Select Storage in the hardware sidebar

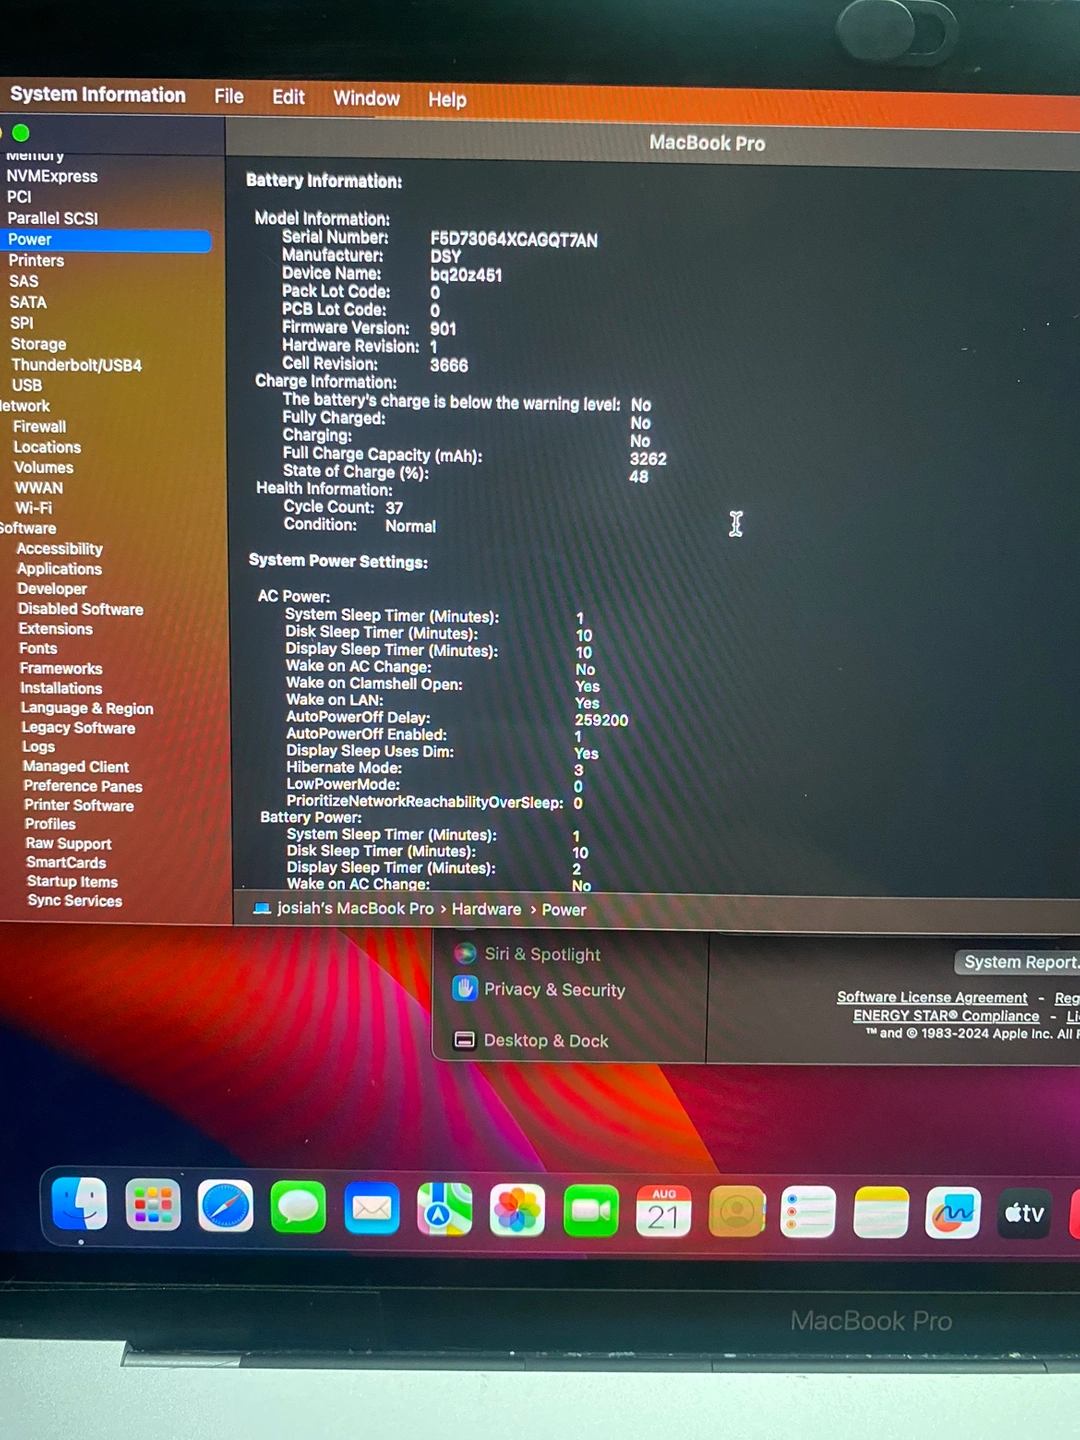[38, 344]
